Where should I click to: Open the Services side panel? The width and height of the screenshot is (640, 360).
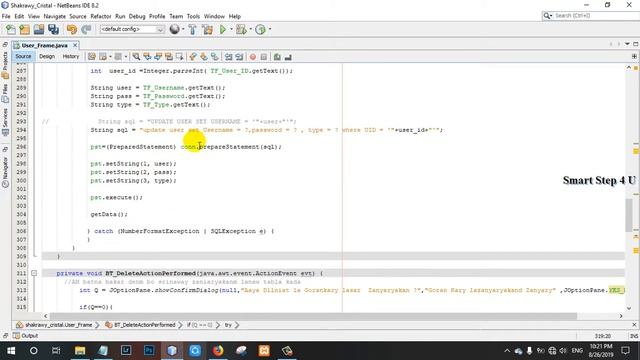[x=5, y=122]
